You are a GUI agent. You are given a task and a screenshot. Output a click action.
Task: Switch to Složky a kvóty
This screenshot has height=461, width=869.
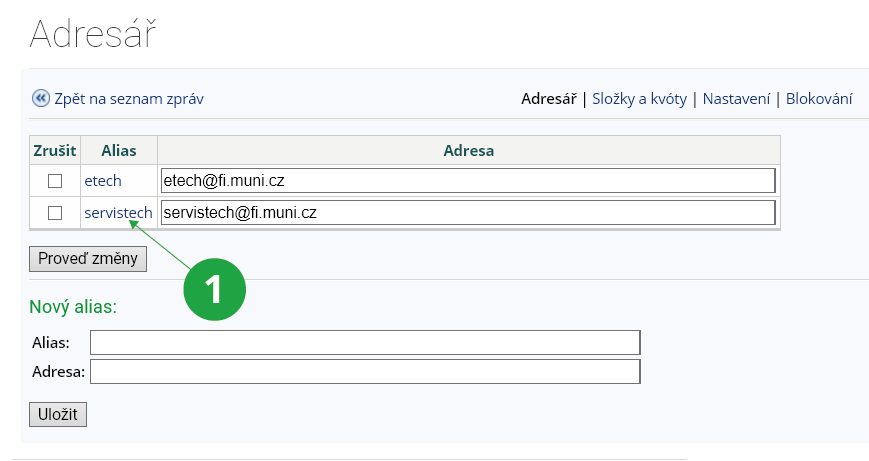pos(639,98)
